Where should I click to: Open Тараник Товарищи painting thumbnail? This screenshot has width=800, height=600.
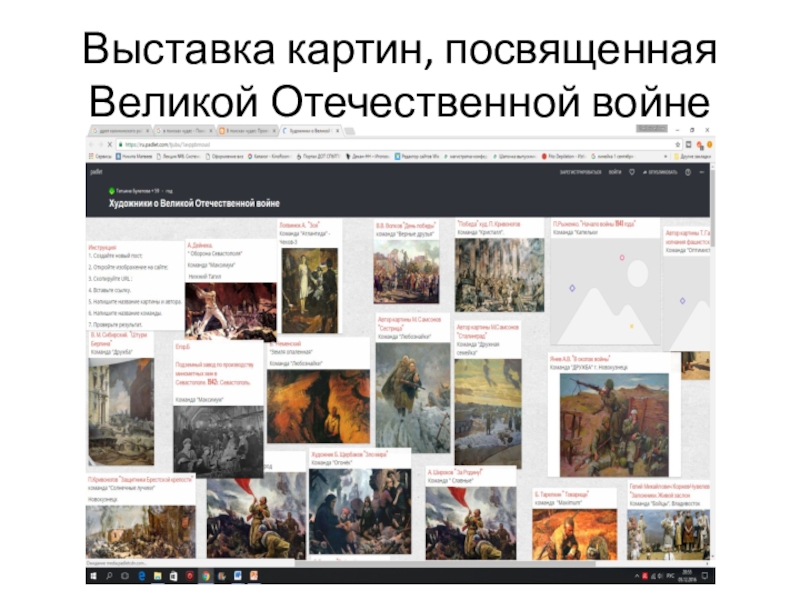click(x=574, y=534)
